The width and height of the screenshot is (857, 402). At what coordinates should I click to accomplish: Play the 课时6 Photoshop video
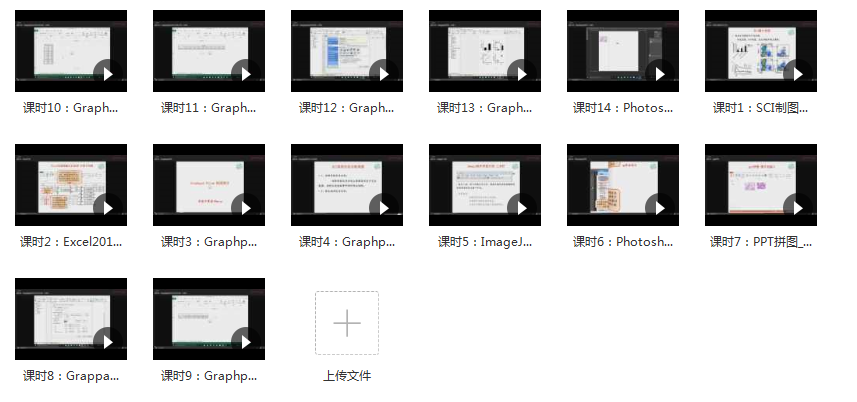click(x=659, y=208)
